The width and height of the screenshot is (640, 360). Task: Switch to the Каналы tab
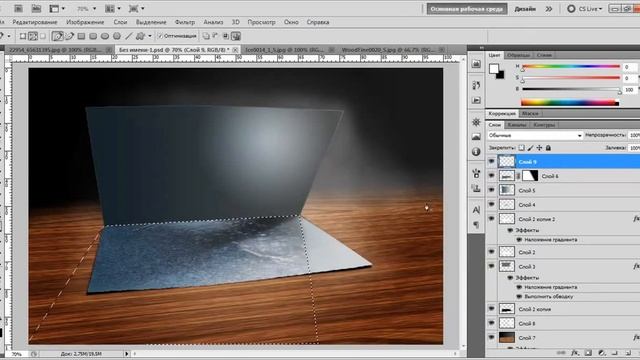517,125
